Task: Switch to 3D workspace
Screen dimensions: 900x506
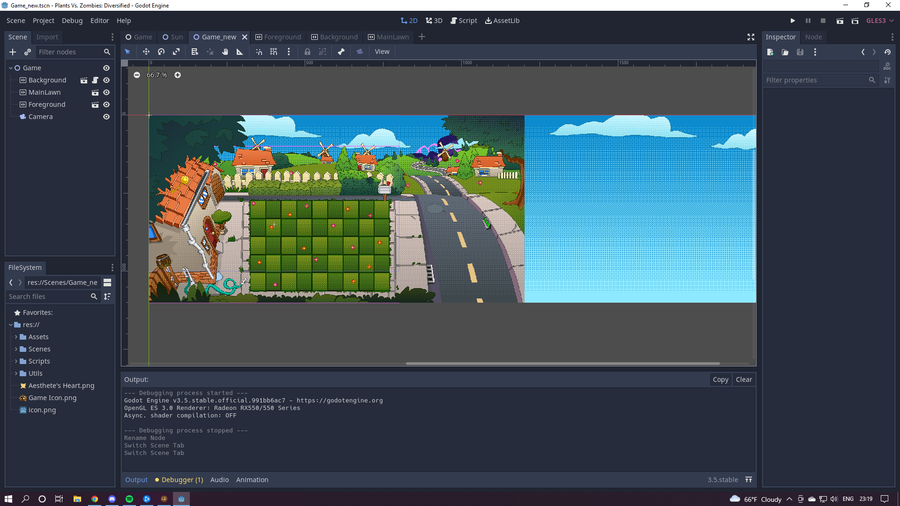Action: point(434,21)
